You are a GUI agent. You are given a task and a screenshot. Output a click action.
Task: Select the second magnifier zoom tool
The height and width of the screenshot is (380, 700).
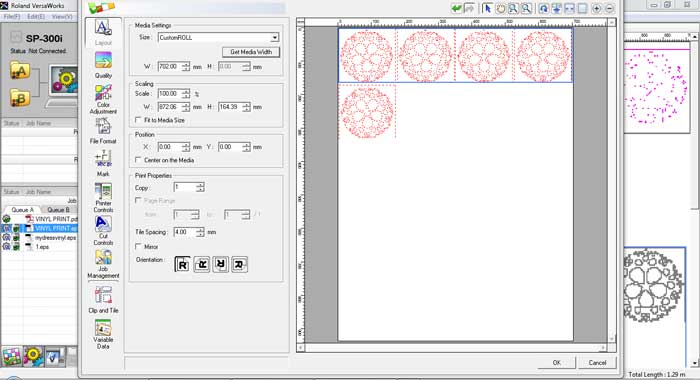(x=526, y=8)
